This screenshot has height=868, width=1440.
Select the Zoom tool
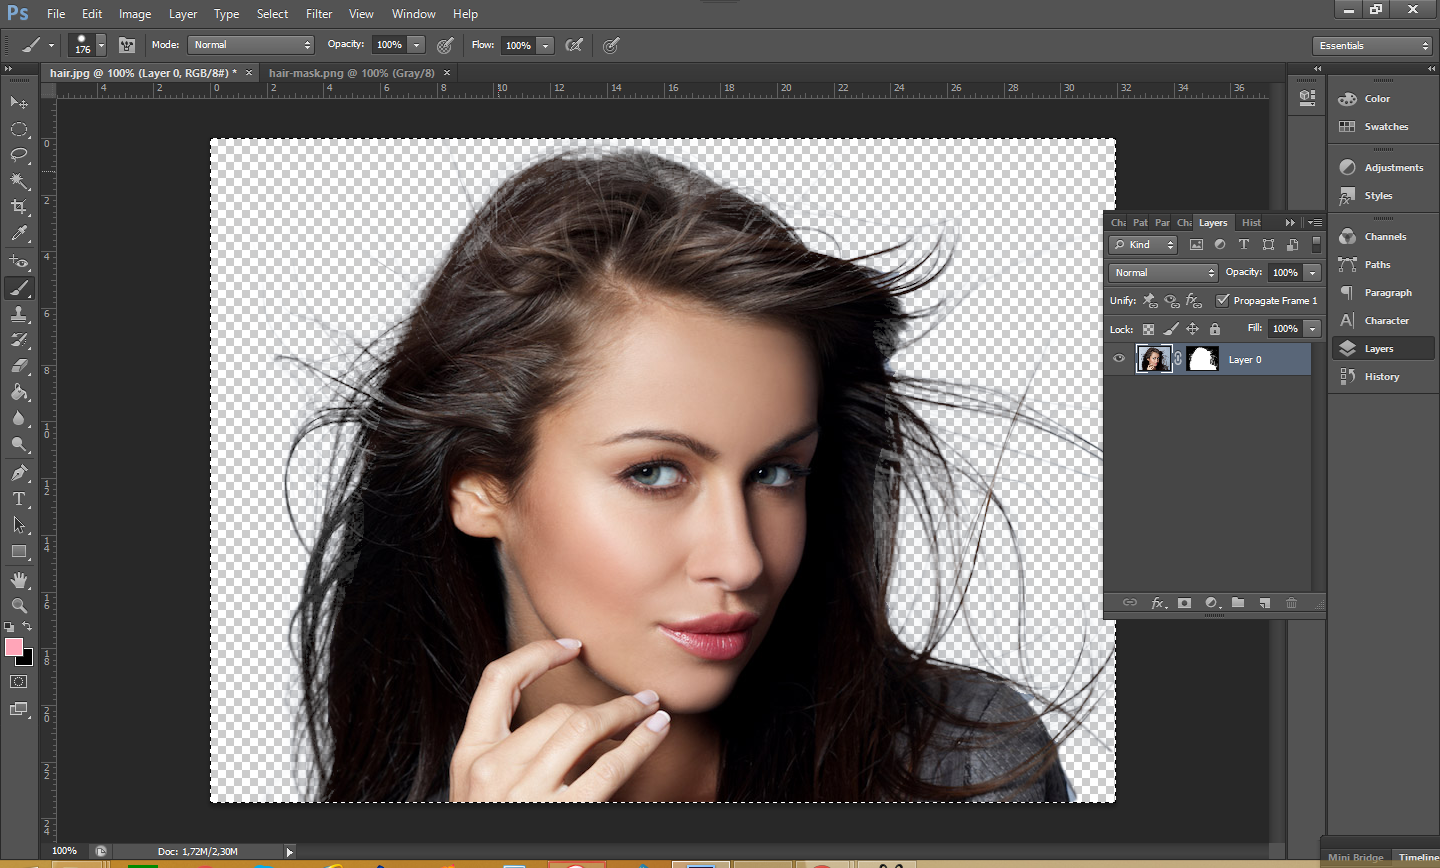[19, 606]
